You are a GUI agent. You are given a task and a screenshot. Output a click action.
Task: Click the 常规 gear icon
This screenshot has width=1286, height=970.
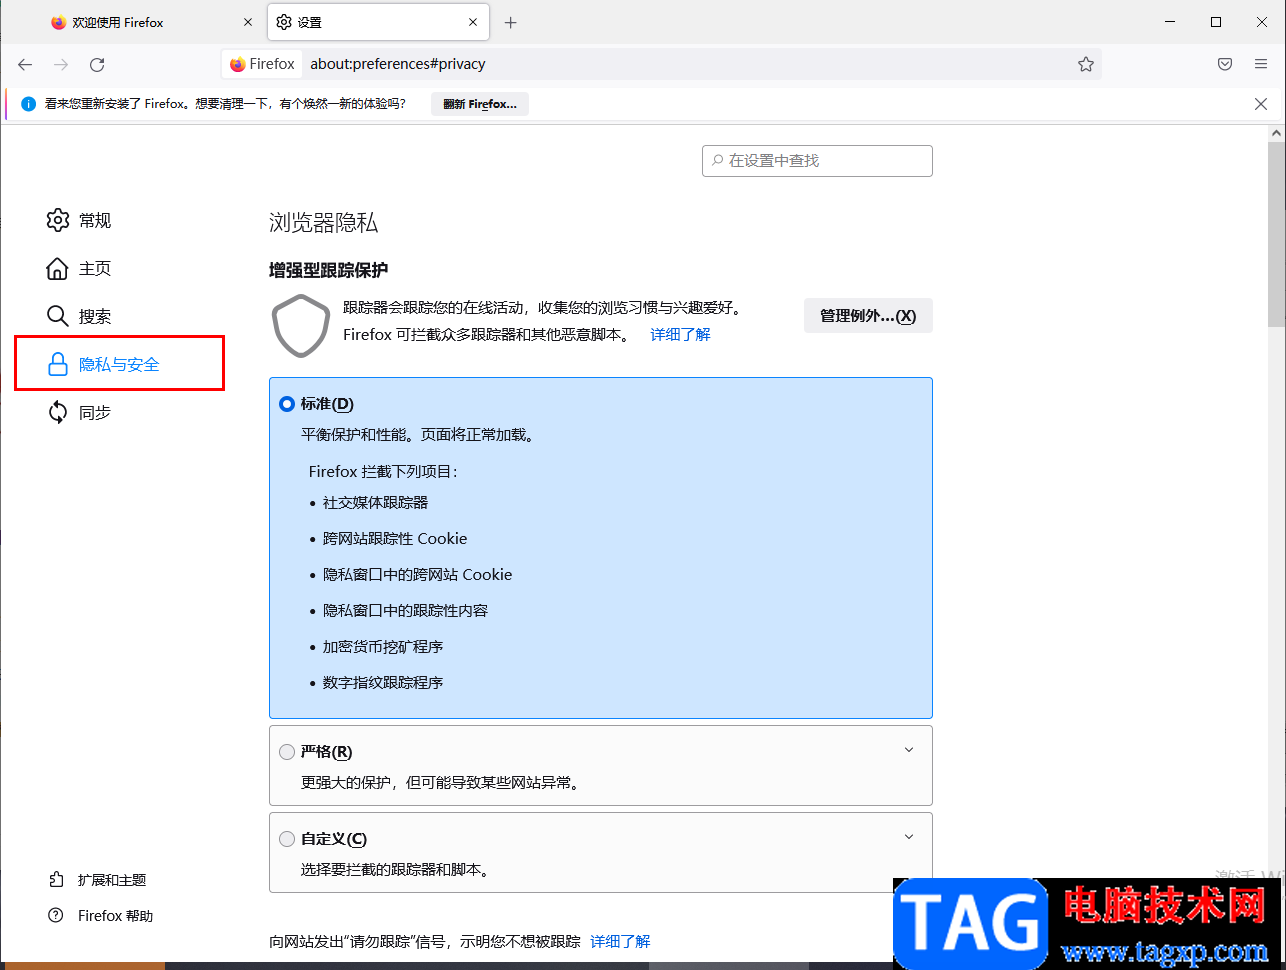point(58,220)
